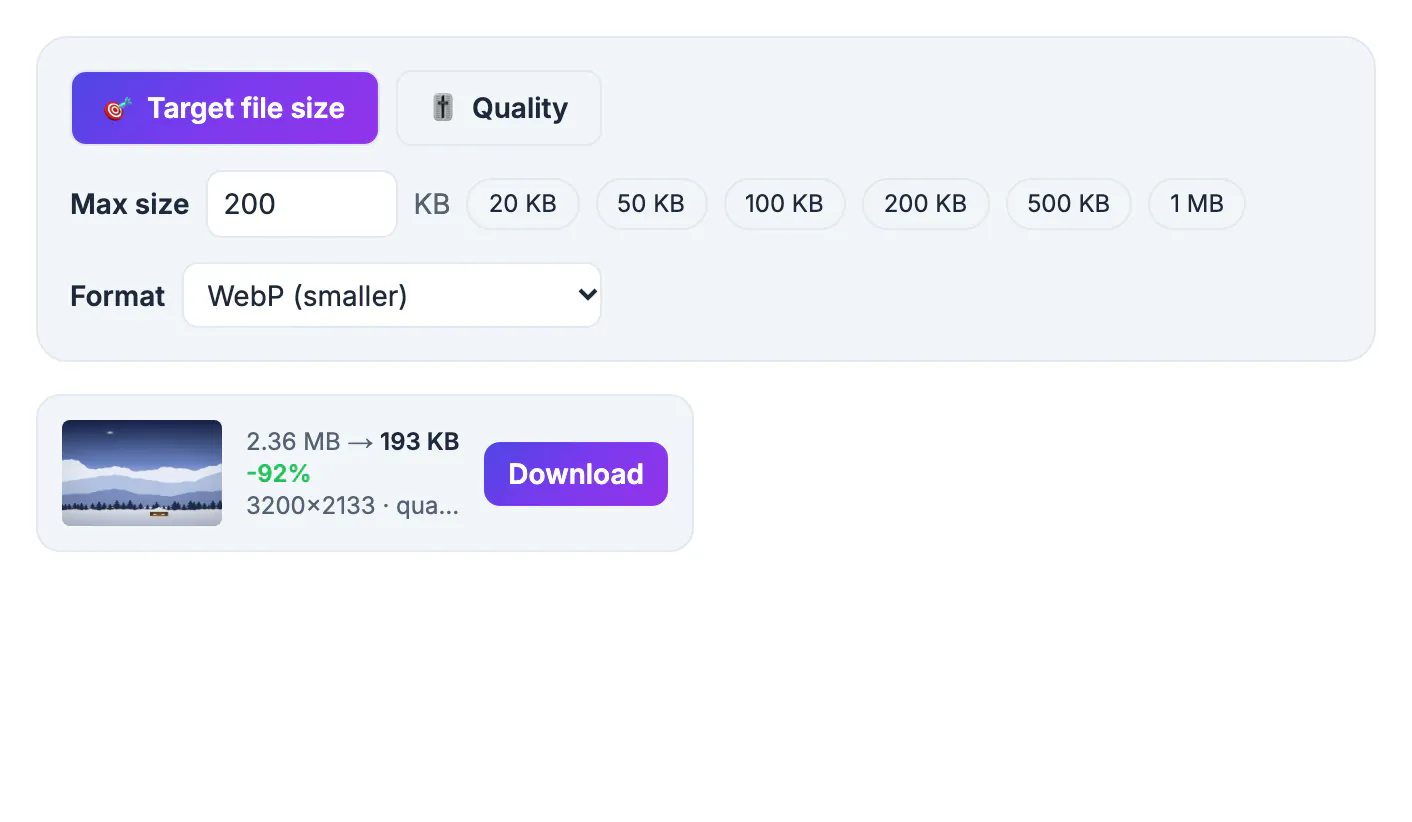The image size is (1412, 822).
Task: Click the -92% reduction label
Action: 279,473
